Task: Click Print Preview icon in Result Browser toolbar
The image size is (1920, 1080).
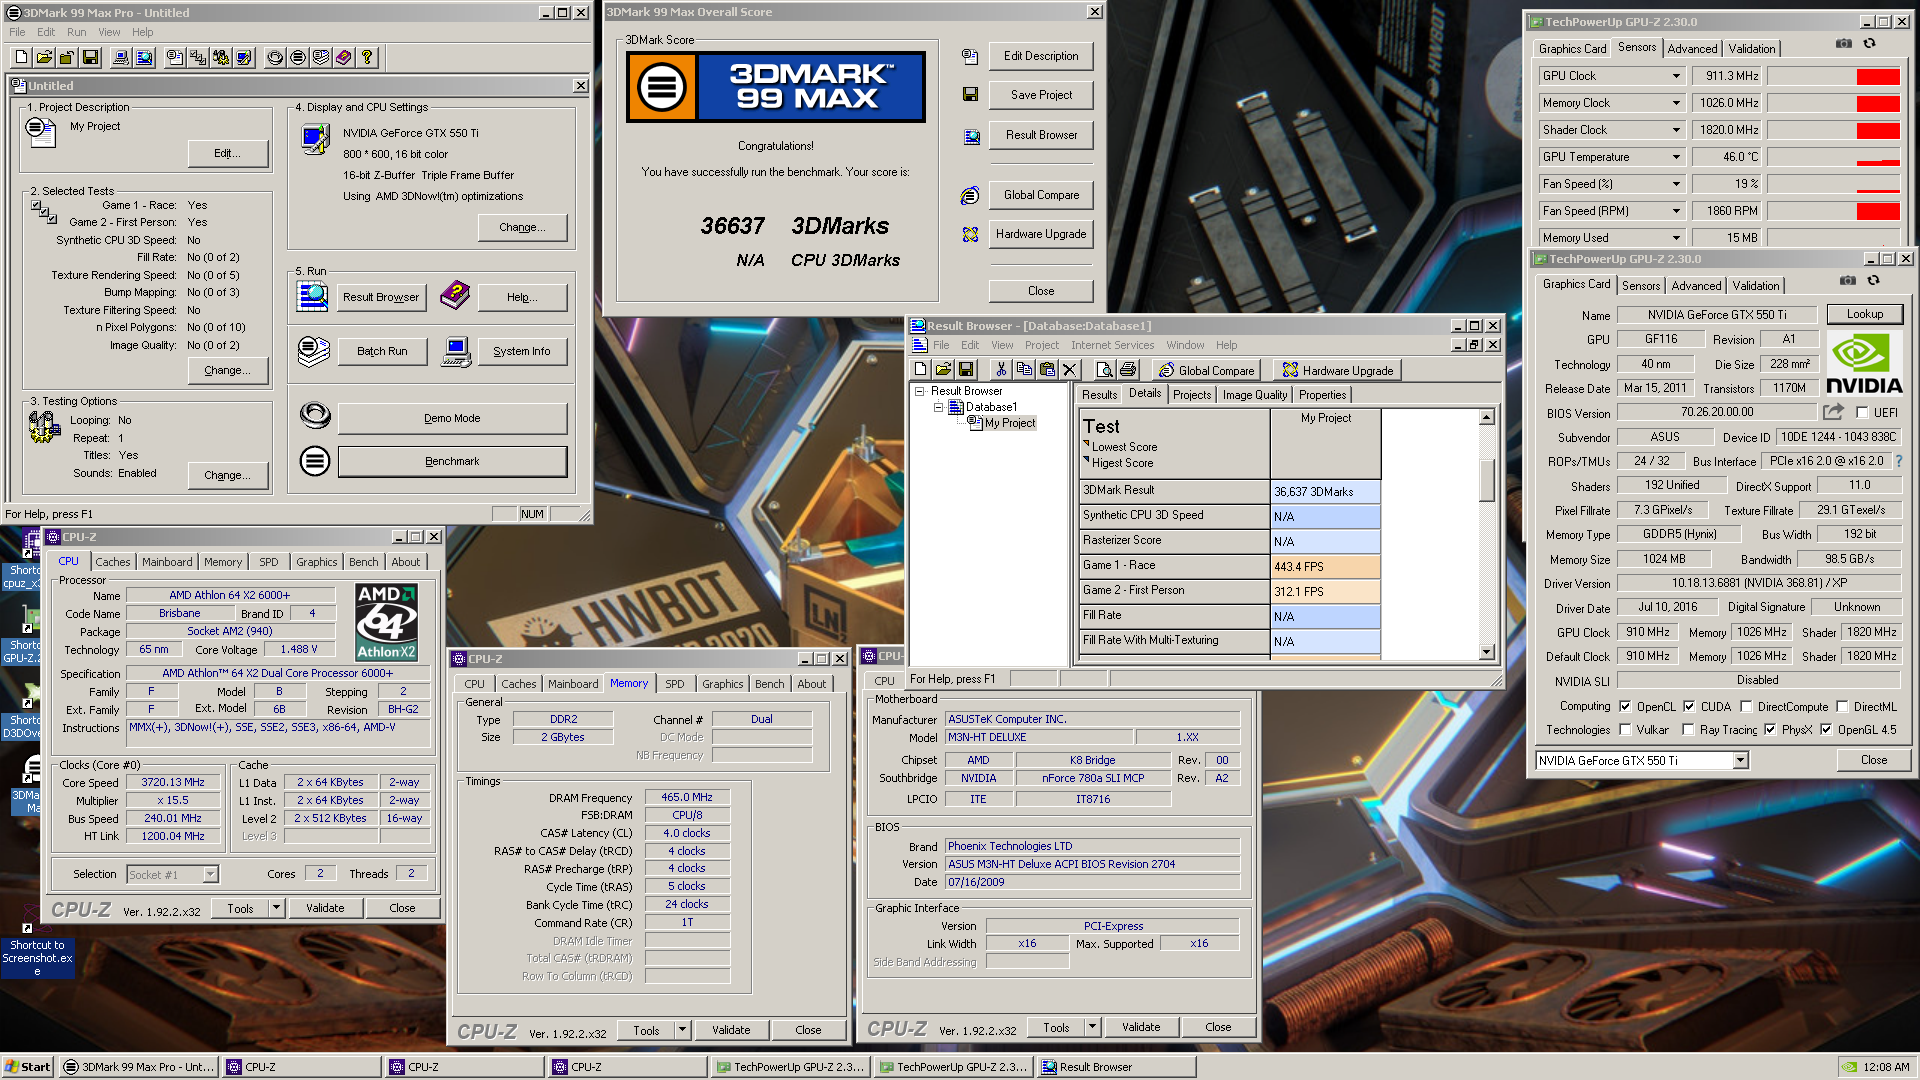Action: tap(1104, 370)
